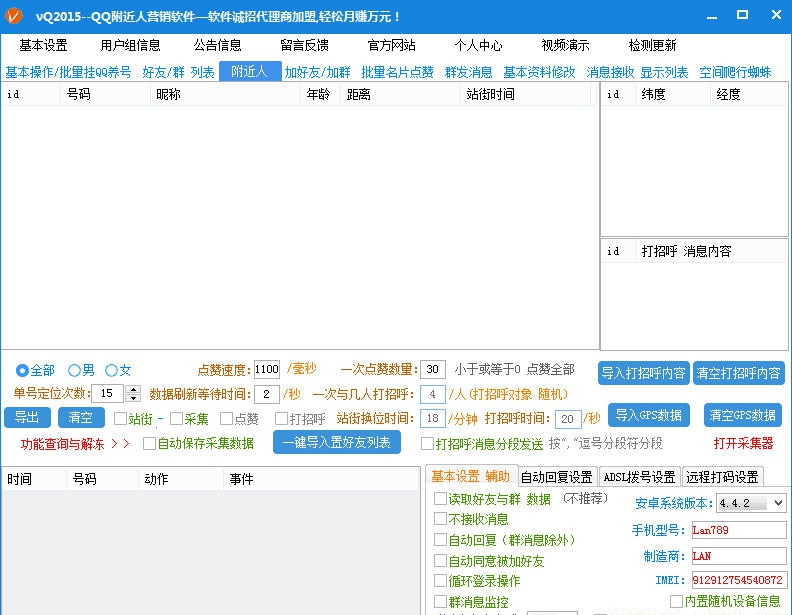The height and width of the screenshot is (615, 792).
Task: Enable the 群消息监控 checkbox
Action: (x=440, y=602)
